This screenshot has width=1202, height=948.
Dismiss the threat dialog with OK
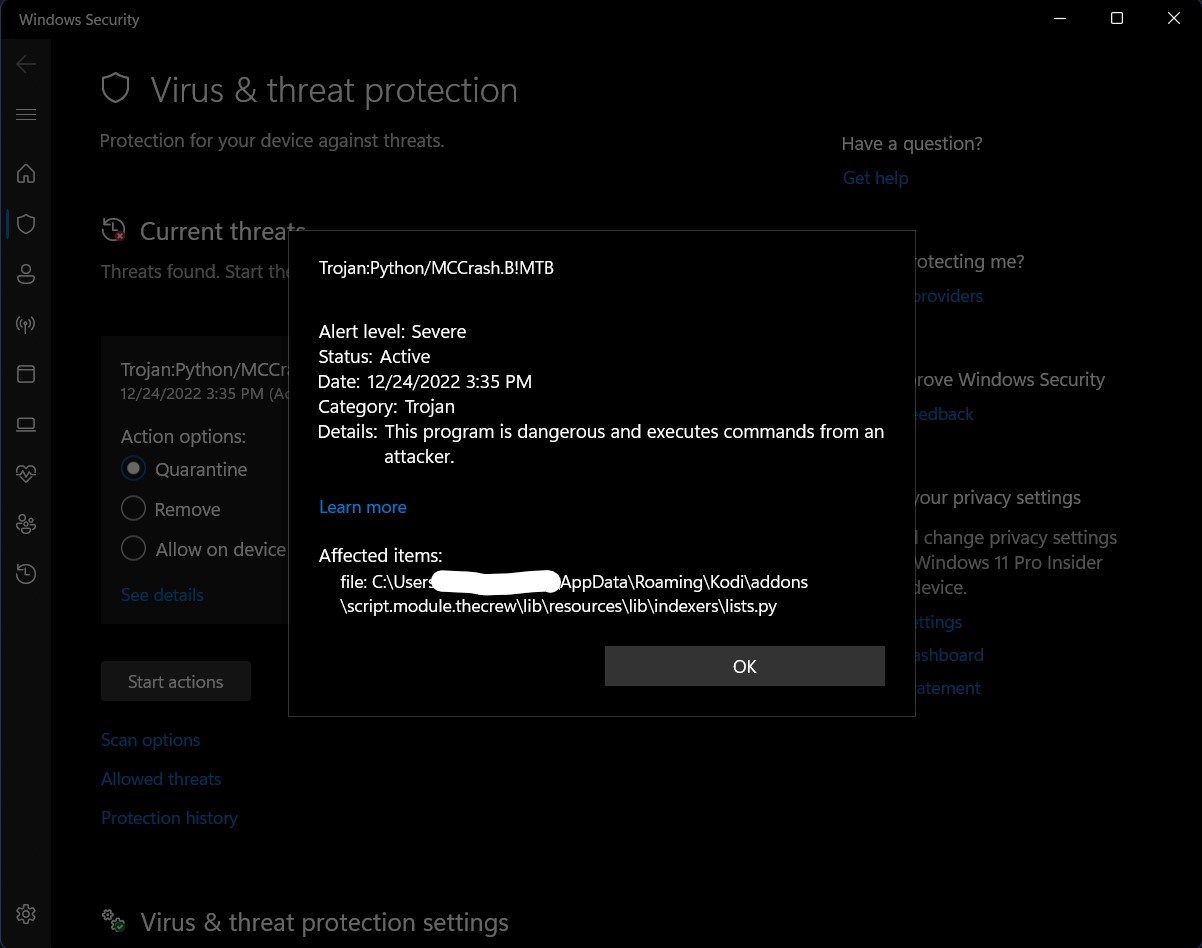(x=744, y=666)
